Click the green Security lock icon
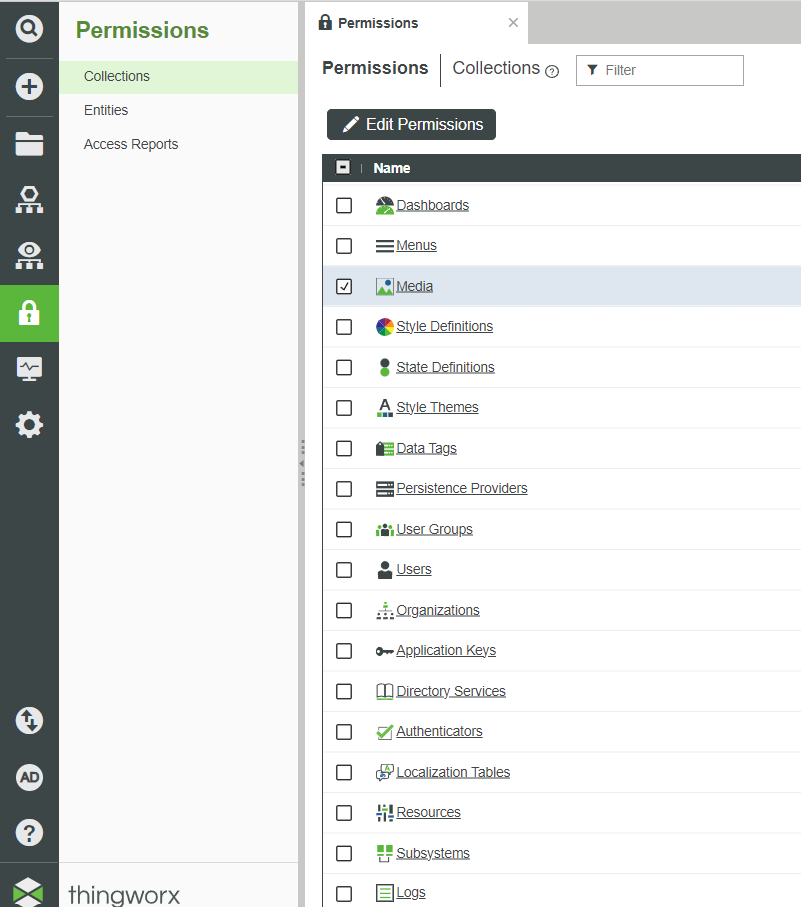801x907 pixels. (x=29, y=313)
